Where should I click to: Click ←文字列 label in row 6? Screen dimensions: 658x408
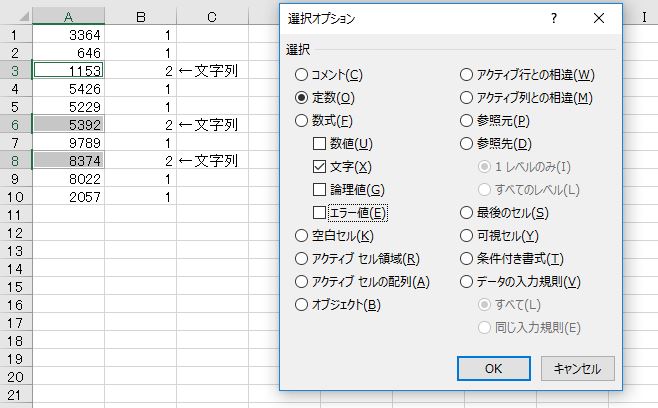[208, 125]
